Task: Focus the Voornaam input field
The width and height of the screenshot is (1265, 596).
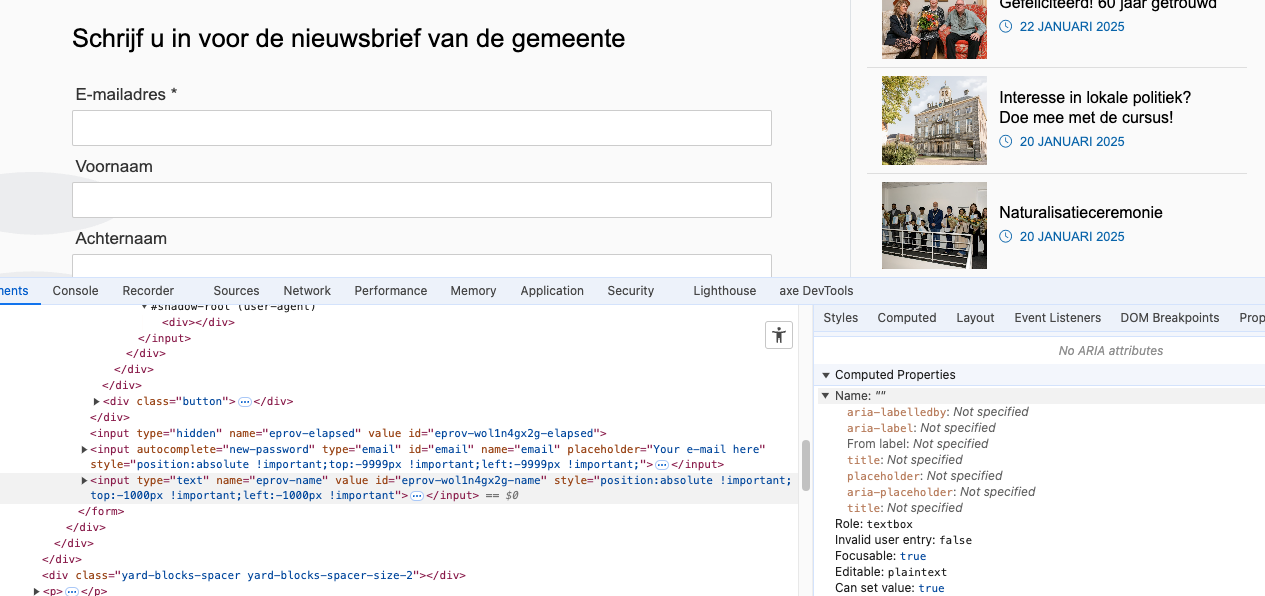Action: point(422,200)
